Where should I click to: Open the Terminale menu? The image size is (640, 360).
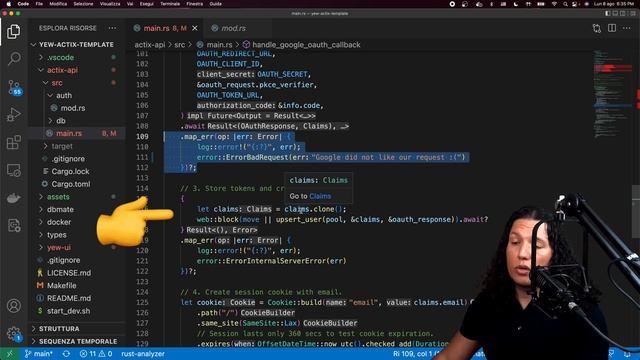[x=170, y=4]
